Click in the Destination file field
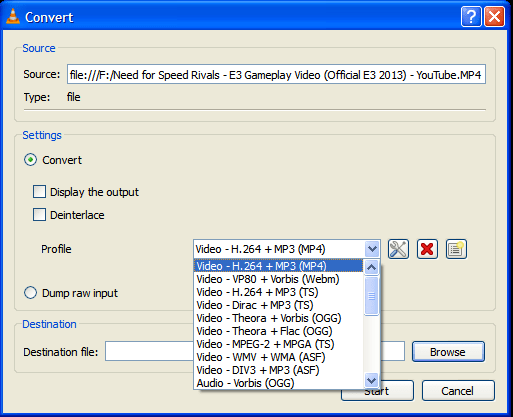This screenshot has height=417, width=513. (x=255, y=351)
